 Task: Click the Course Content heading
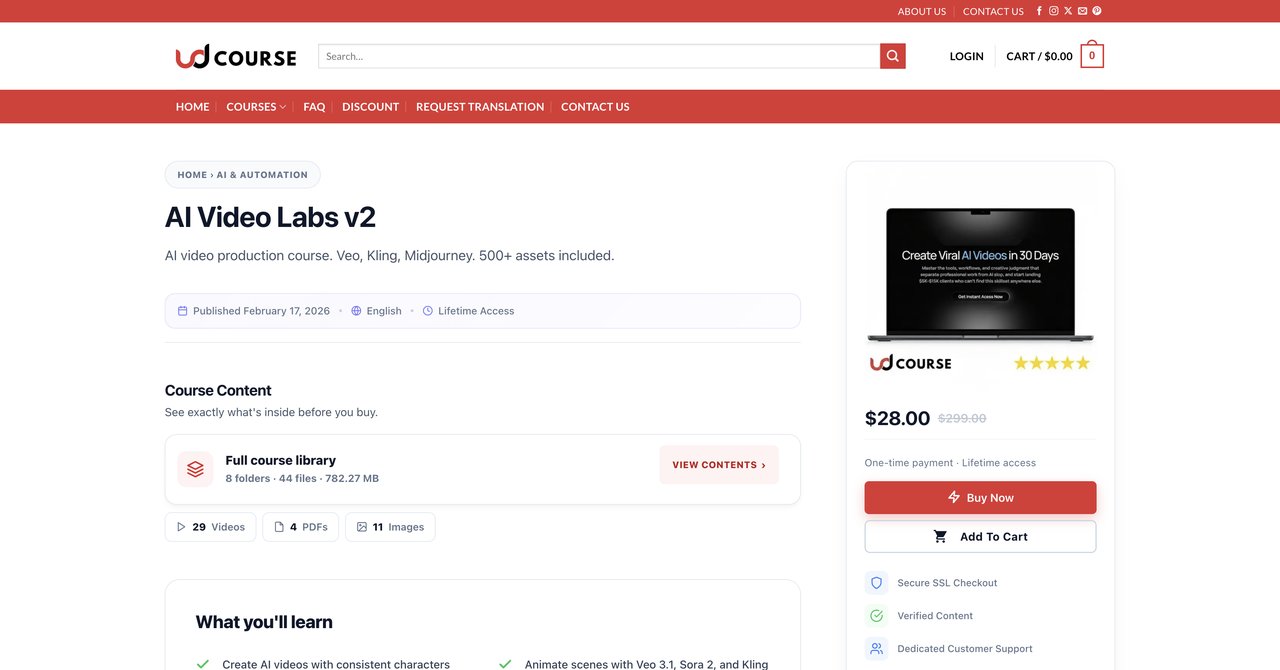pos(218,391)
